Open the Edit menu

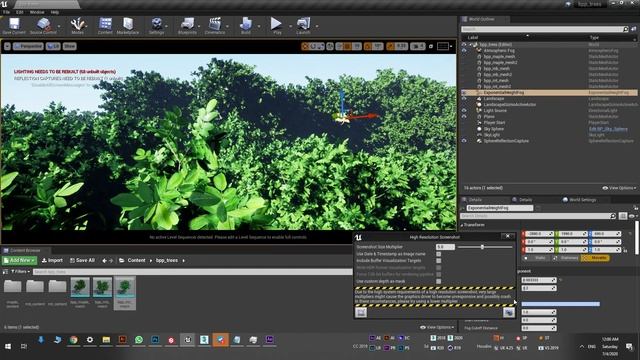tap(20, 12)
